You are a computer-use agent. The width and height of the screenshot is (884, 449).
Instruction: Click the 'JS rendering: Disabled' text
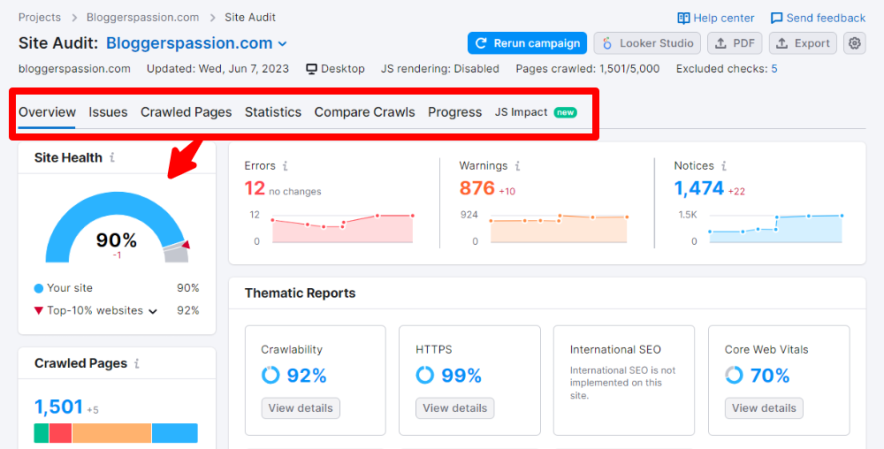[440, 69]
